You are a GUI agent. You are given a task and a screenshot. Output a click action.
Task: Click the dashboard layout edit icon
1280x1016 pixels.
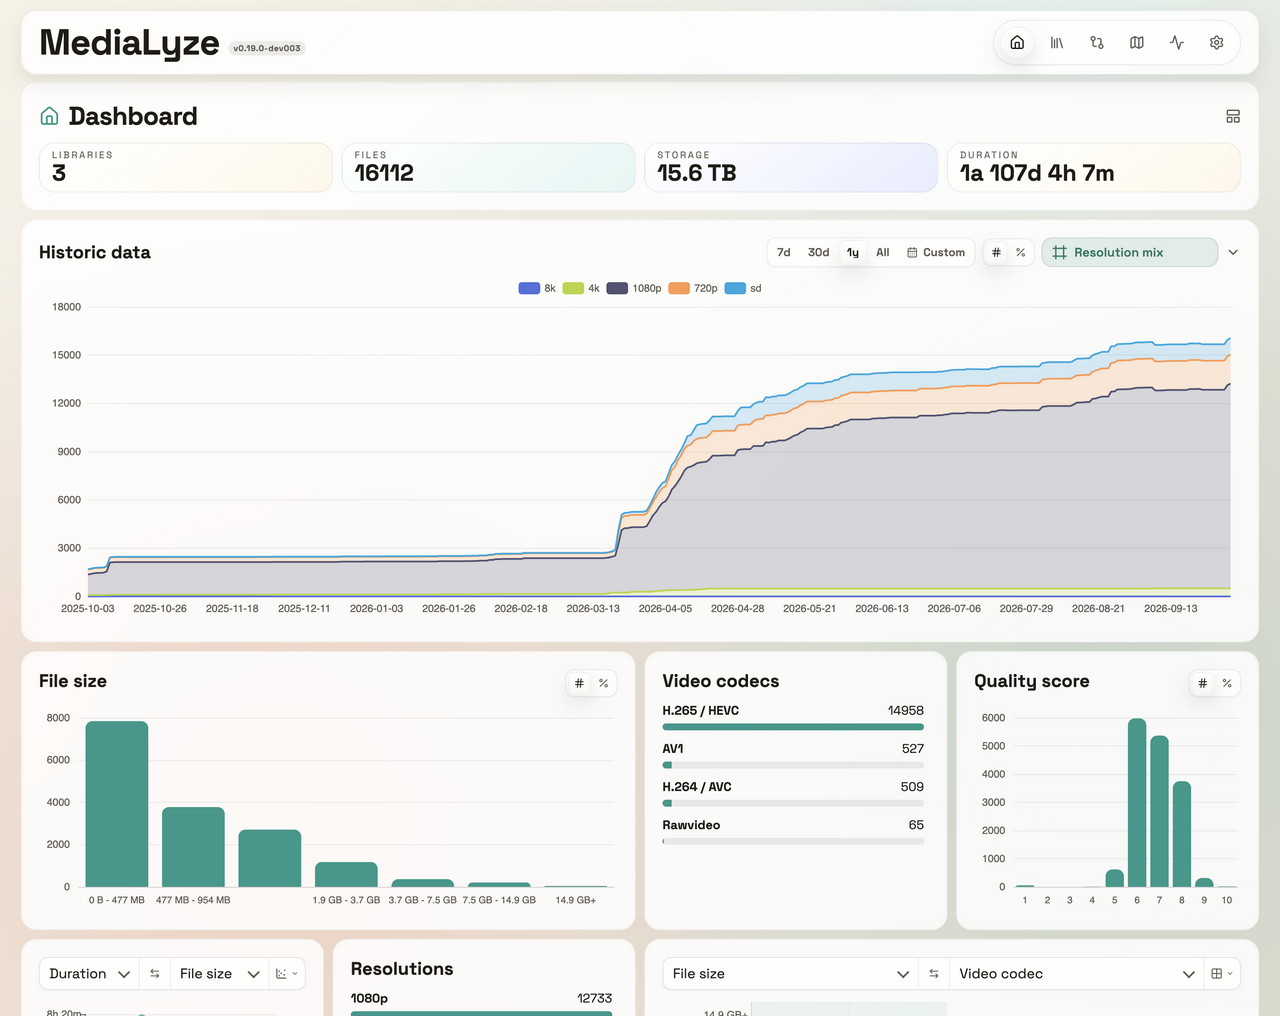pyautogui.click(x=1233, y=117)
